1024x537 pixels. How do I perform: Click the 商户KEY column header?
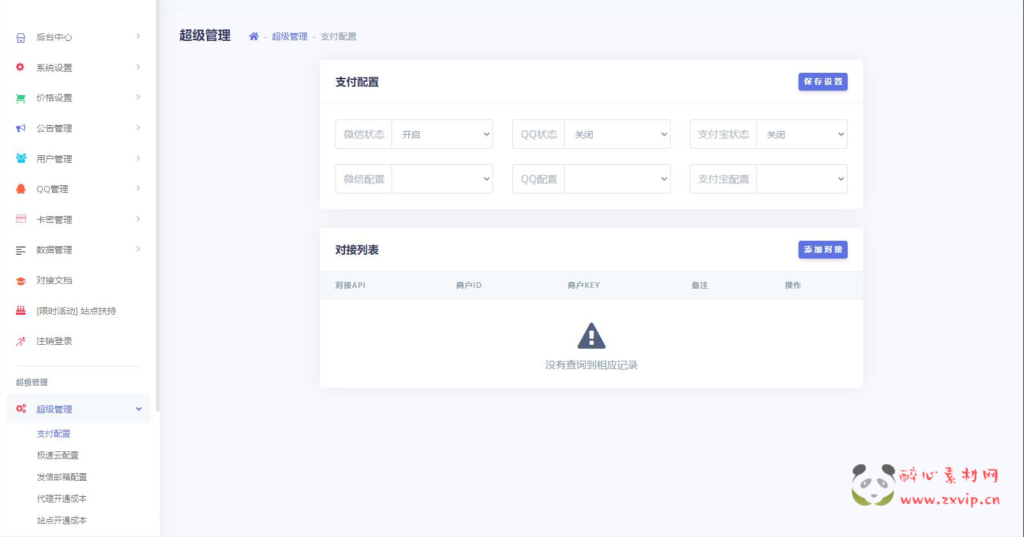[583, 285]
